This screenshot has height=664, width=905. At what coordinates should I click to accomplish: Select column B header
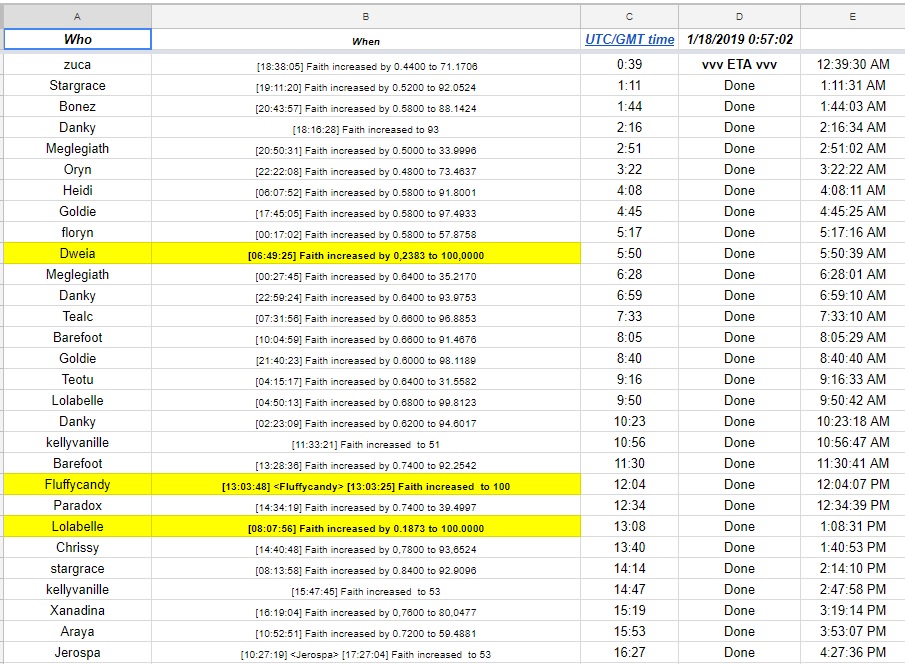pos(366,16)
